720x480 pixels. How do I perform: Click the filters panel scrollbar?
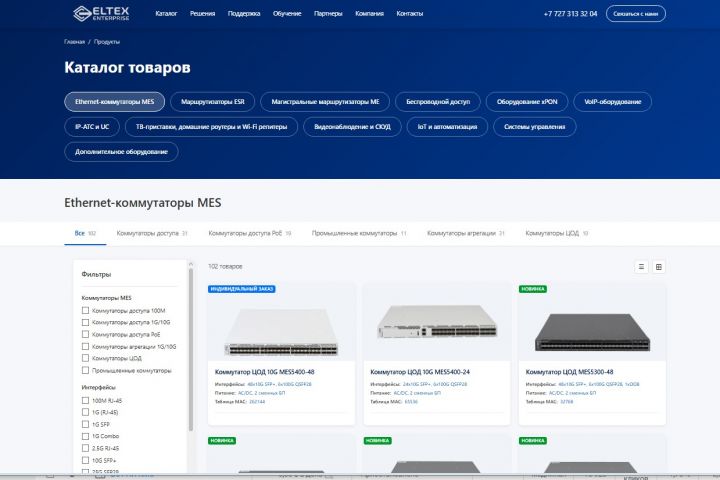pos(191,349)
